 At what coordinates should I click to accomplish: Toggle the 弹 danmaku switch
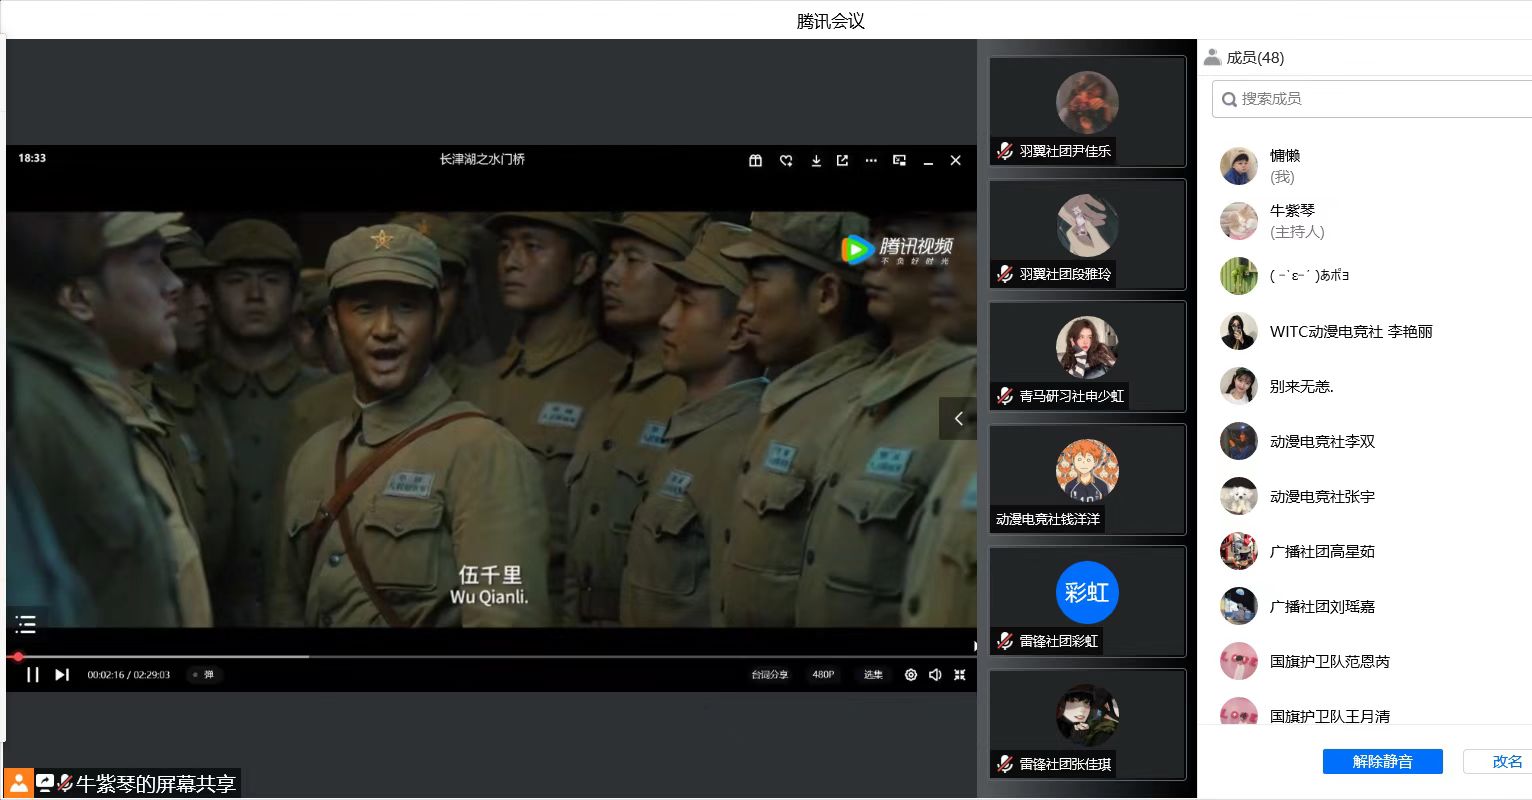coord(204,675)
